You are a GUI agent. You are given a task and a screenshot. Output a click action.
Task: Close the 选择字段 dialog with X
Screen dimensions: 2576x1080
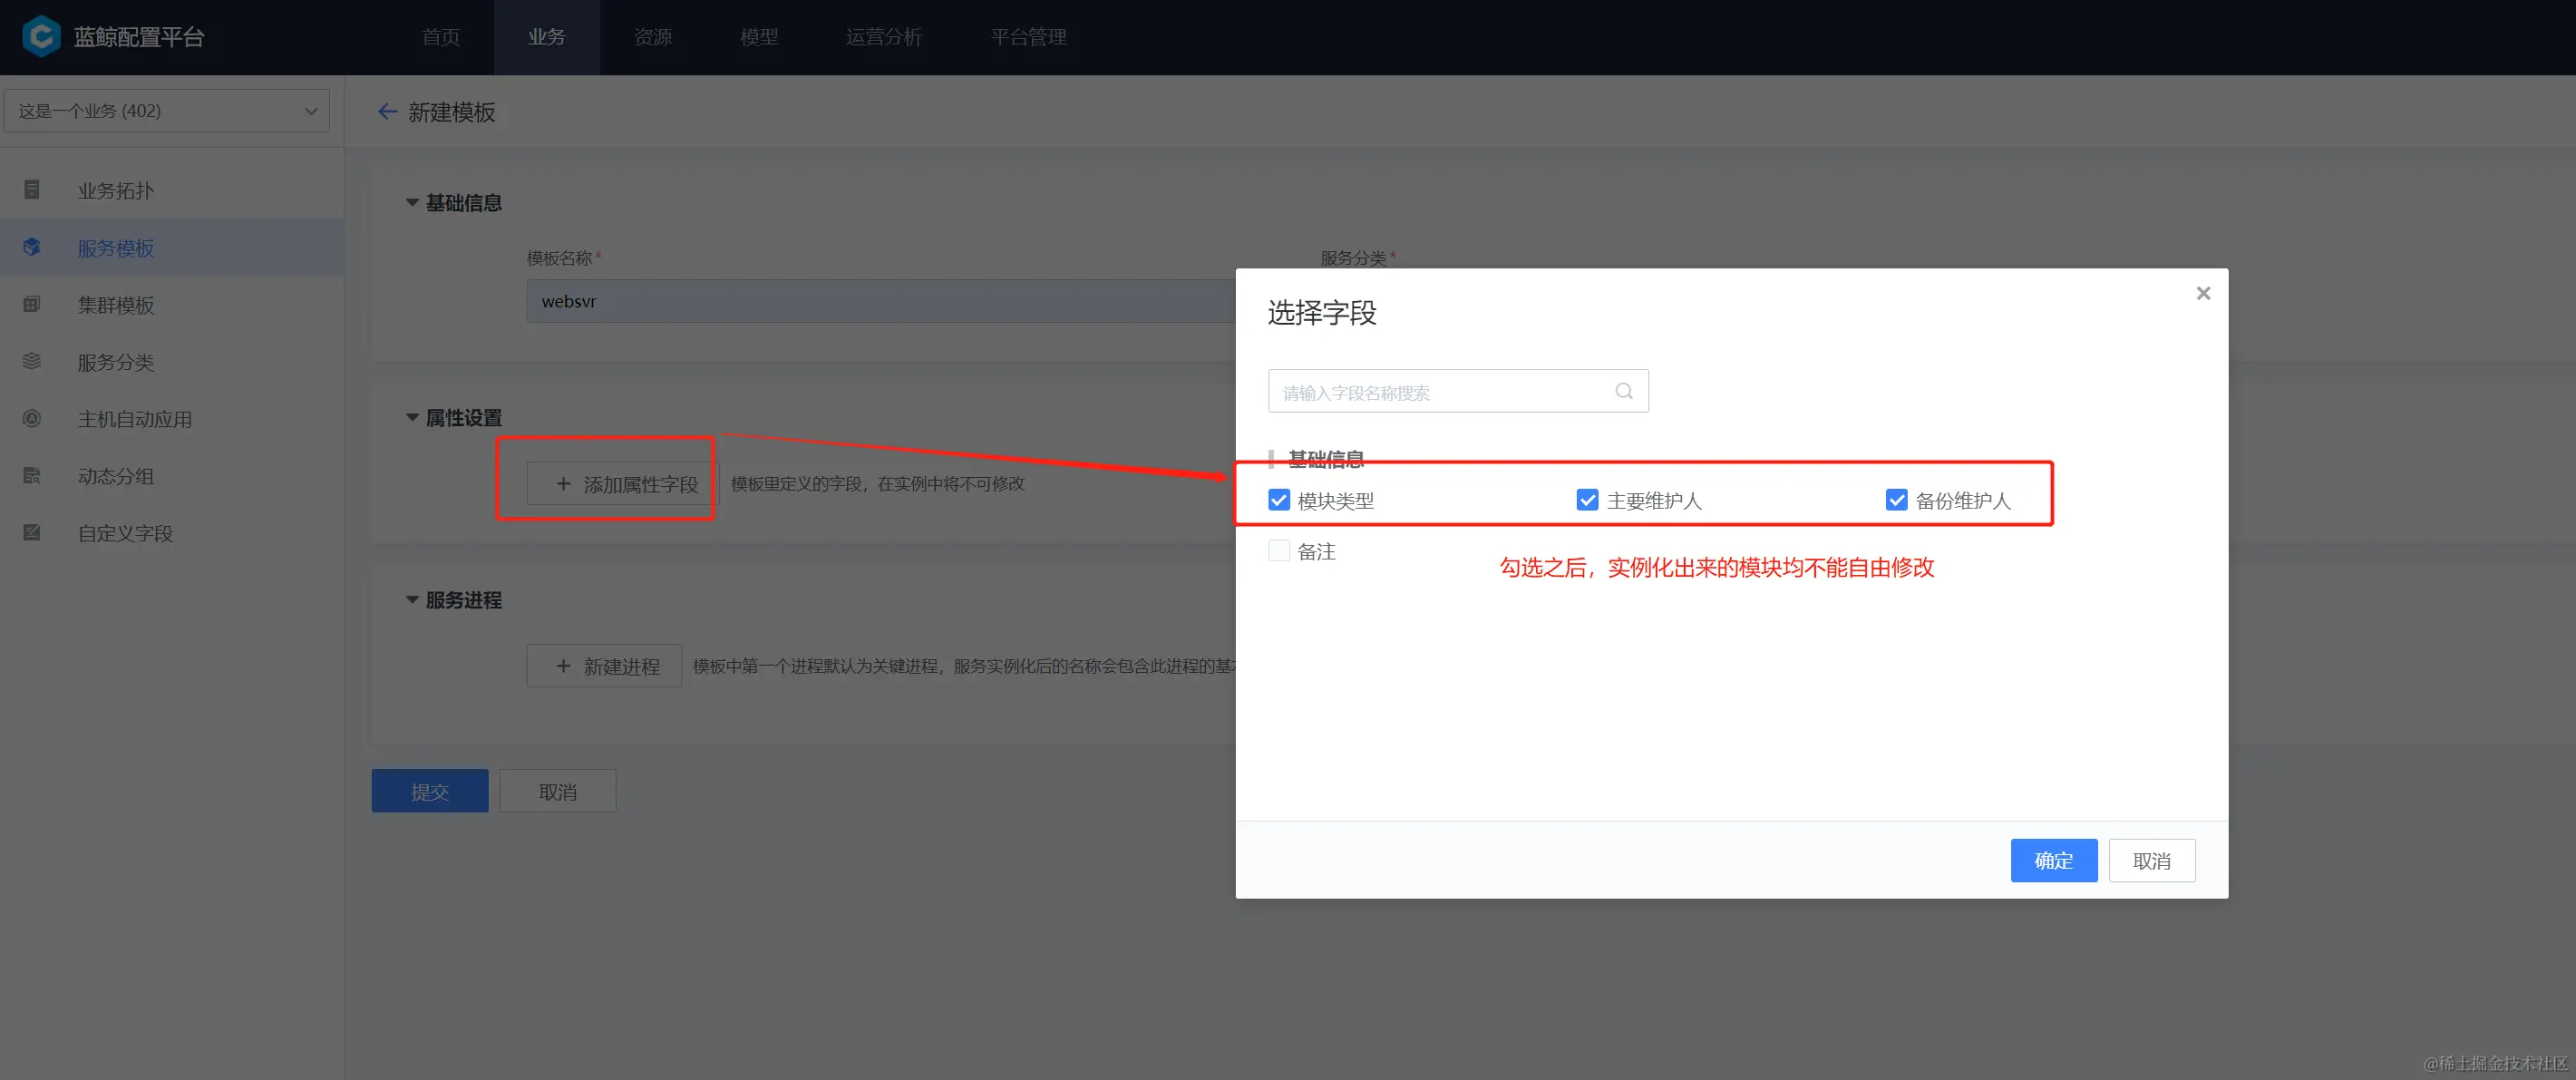[2203, 293]
